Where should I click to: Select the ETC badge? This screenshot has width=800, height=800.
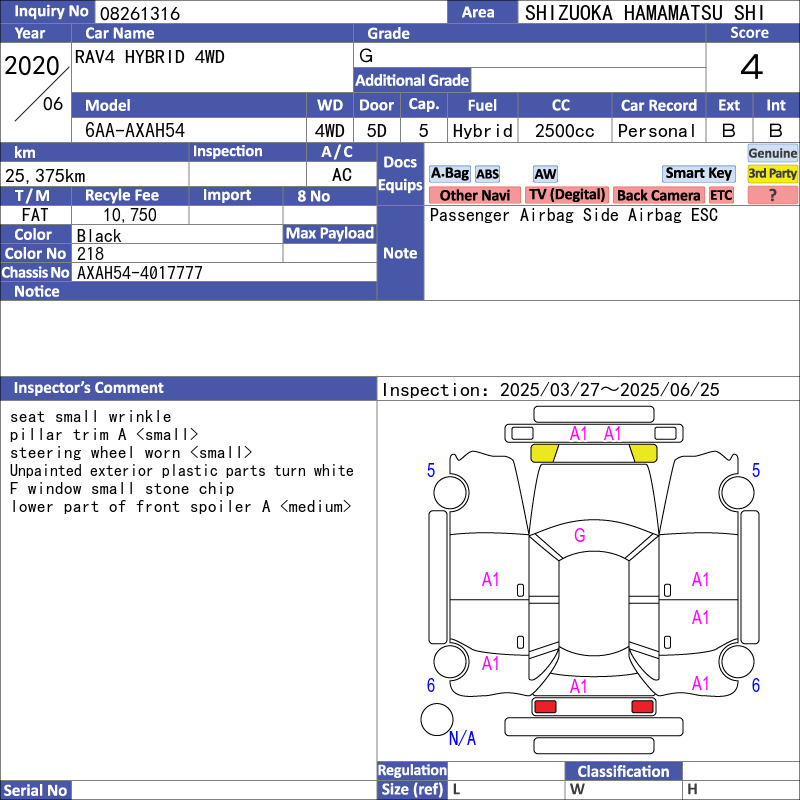pyautogui.click(x=721, y=195)
